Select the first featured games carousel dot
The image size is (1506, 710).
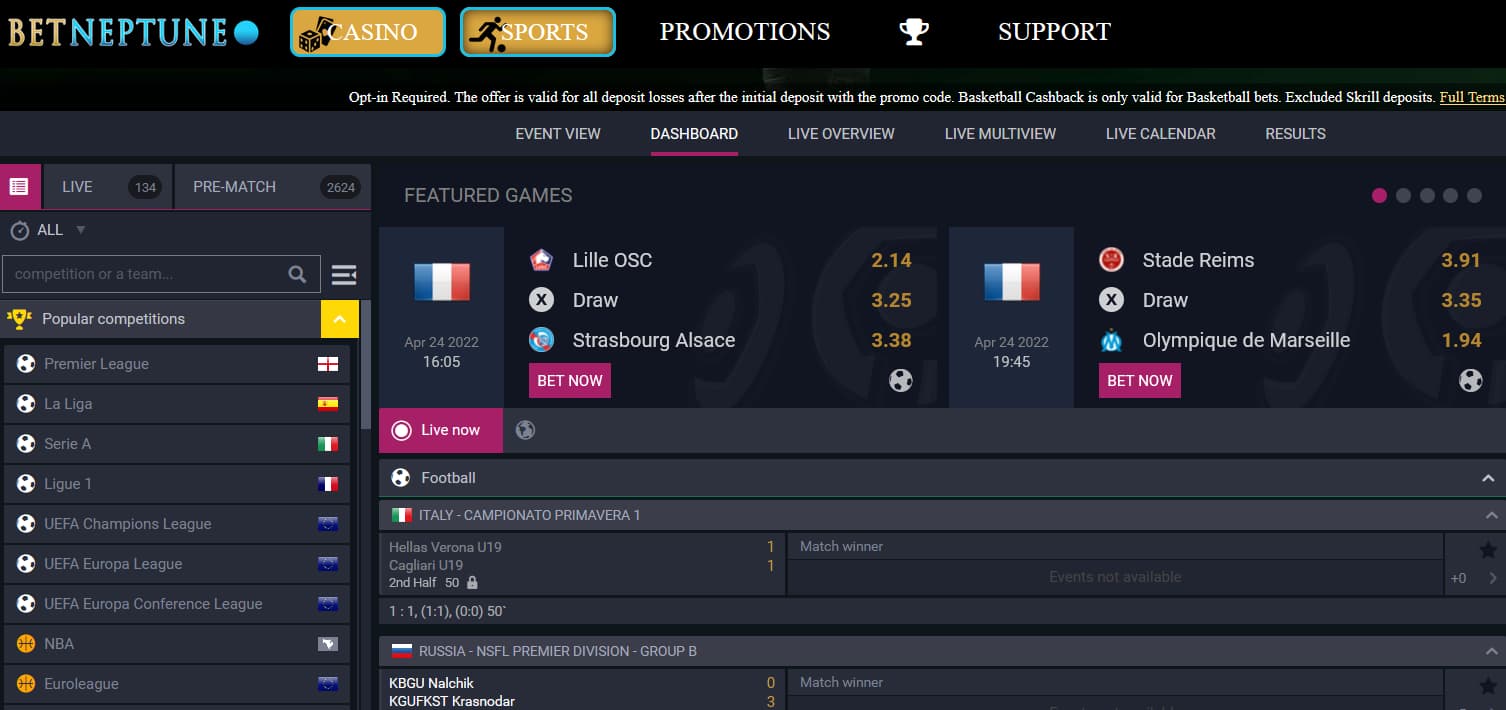click(1379, 196)
